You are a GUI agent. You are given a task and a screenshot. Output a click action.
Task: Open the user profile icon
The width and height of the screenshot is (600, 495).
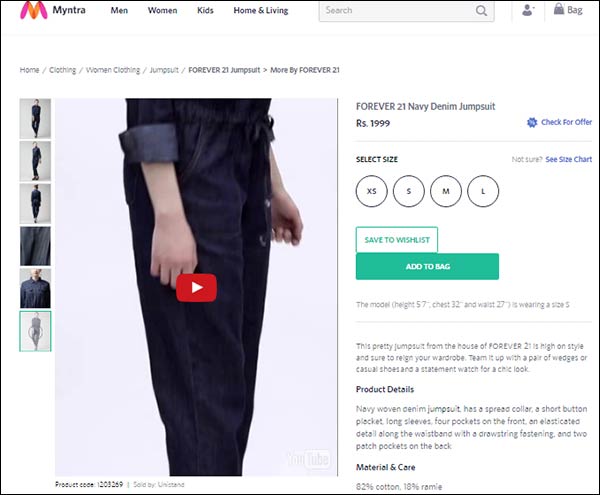tap(528, 10)
